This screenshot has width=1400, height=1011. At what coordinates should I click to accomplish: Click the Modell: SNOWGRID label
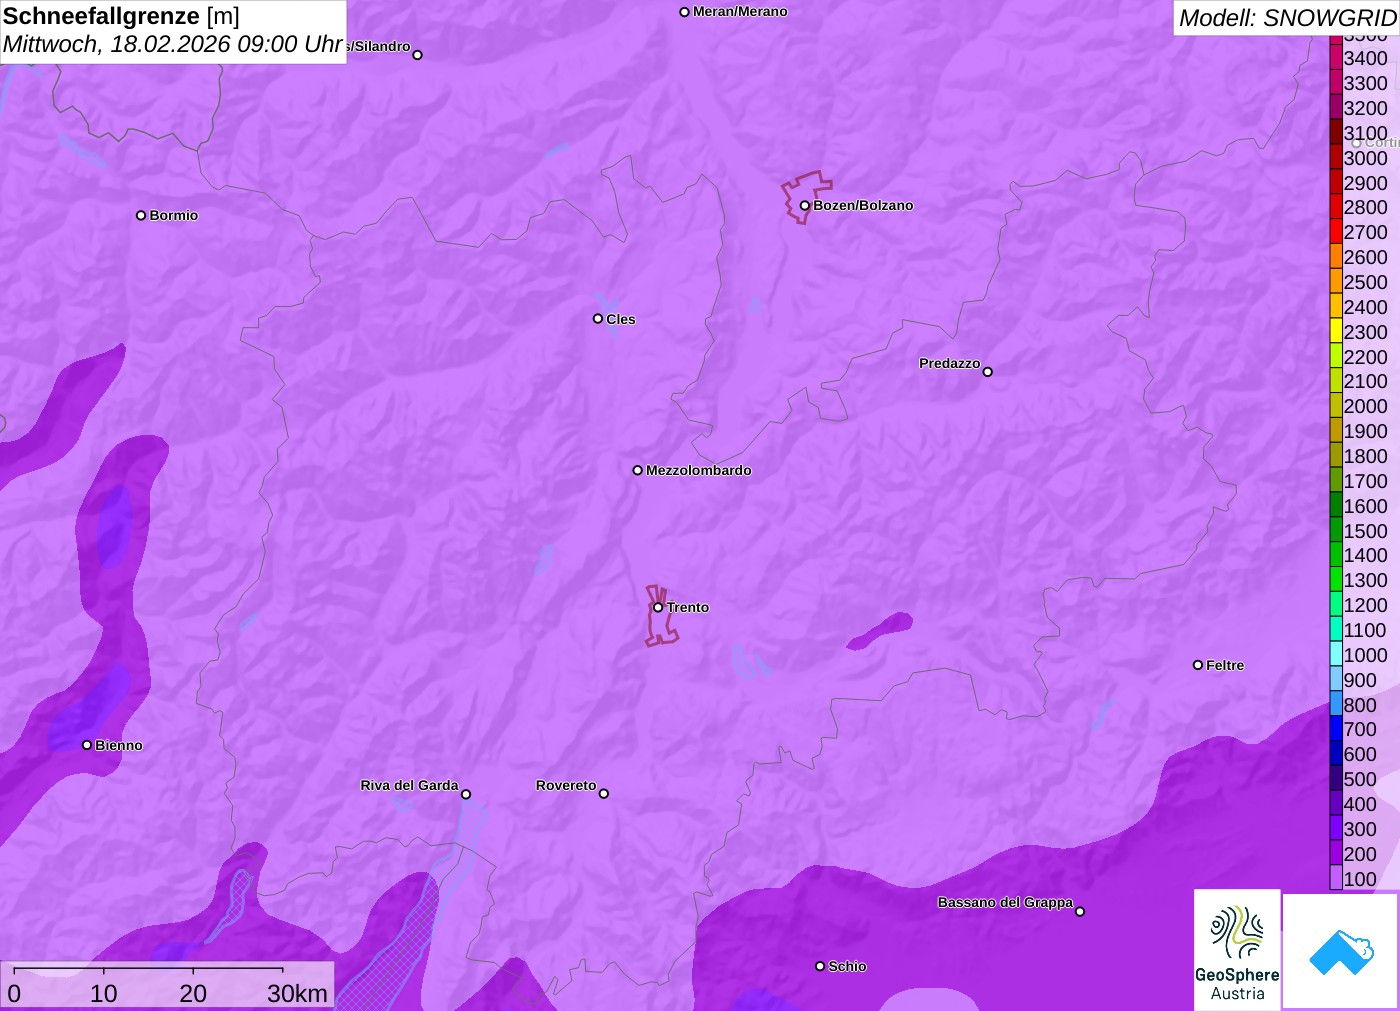click(1287, 18)
